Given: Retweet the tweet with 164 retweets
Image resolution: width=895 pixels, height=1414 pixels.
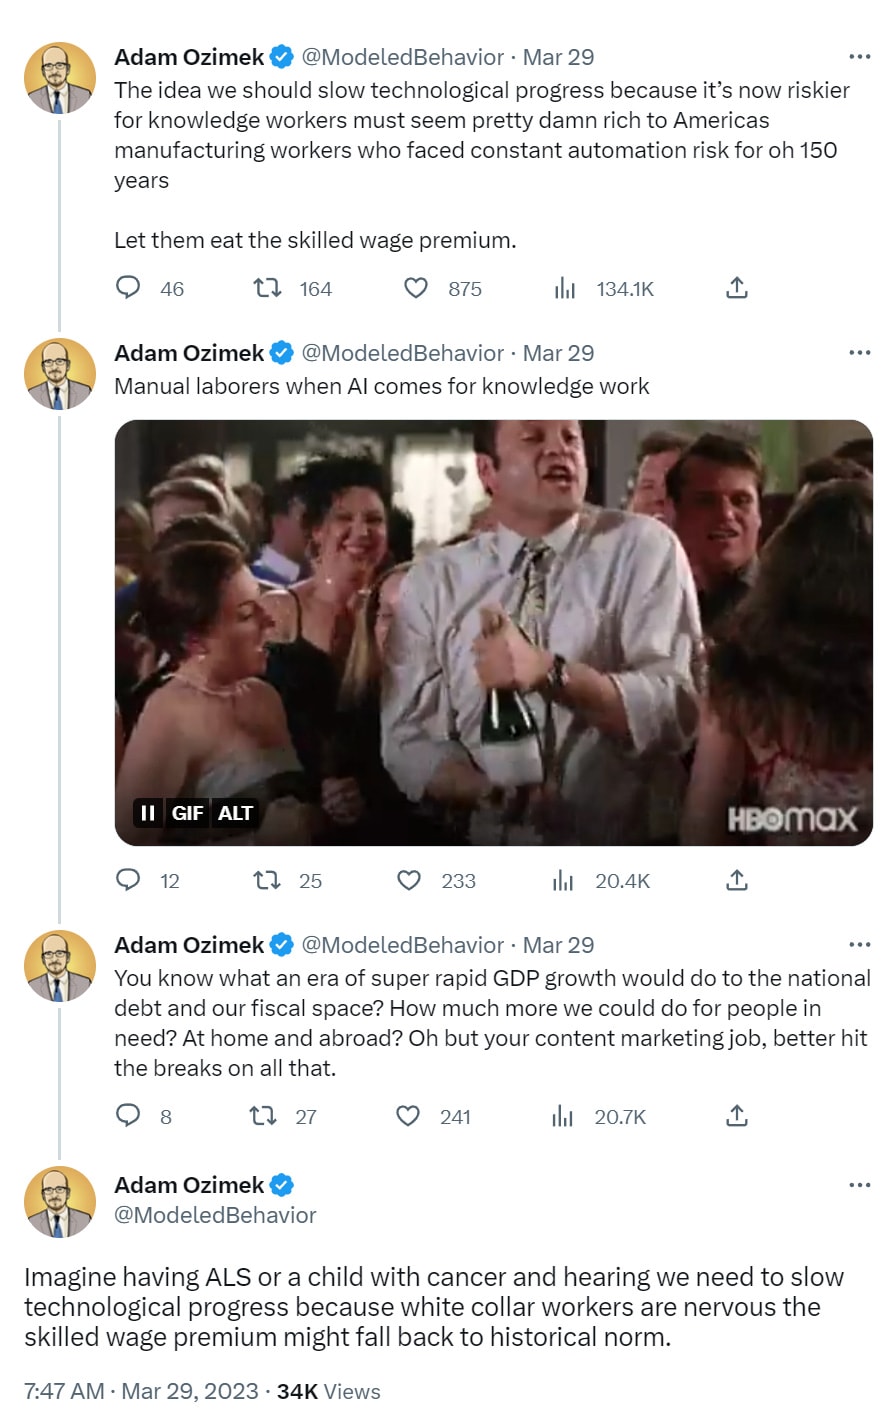Looking at the screenshot, I should point(265,288).
